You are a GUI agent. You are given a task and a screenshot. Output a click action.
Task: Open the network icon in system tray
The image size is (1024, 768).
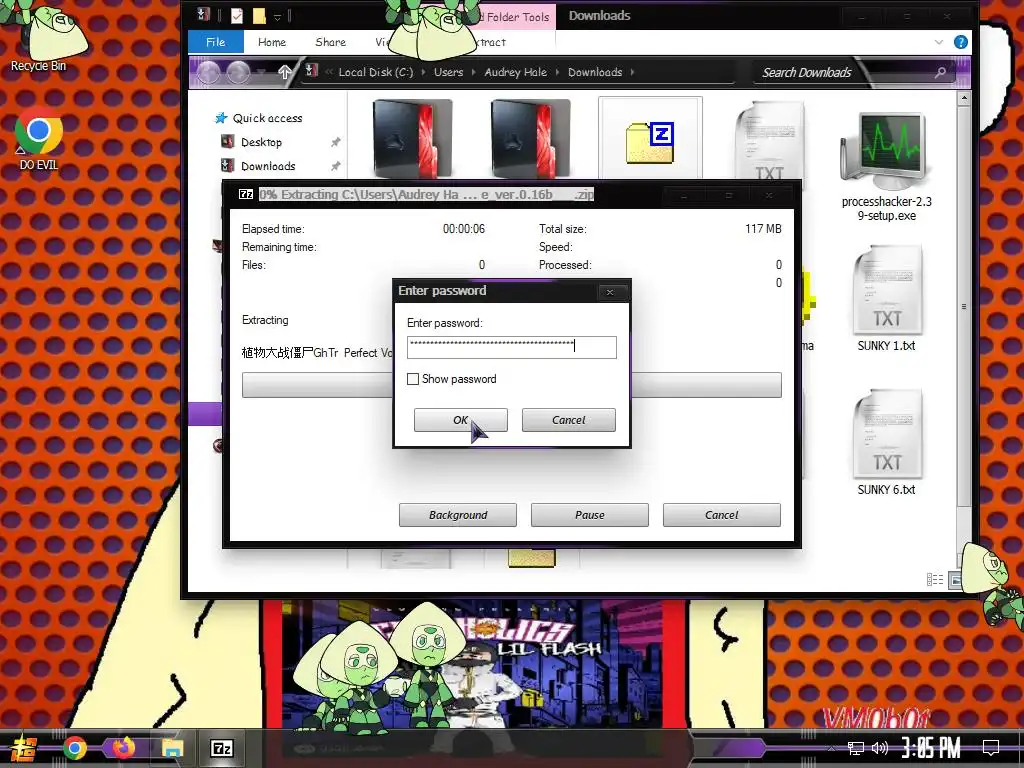[x=856, y=748]
